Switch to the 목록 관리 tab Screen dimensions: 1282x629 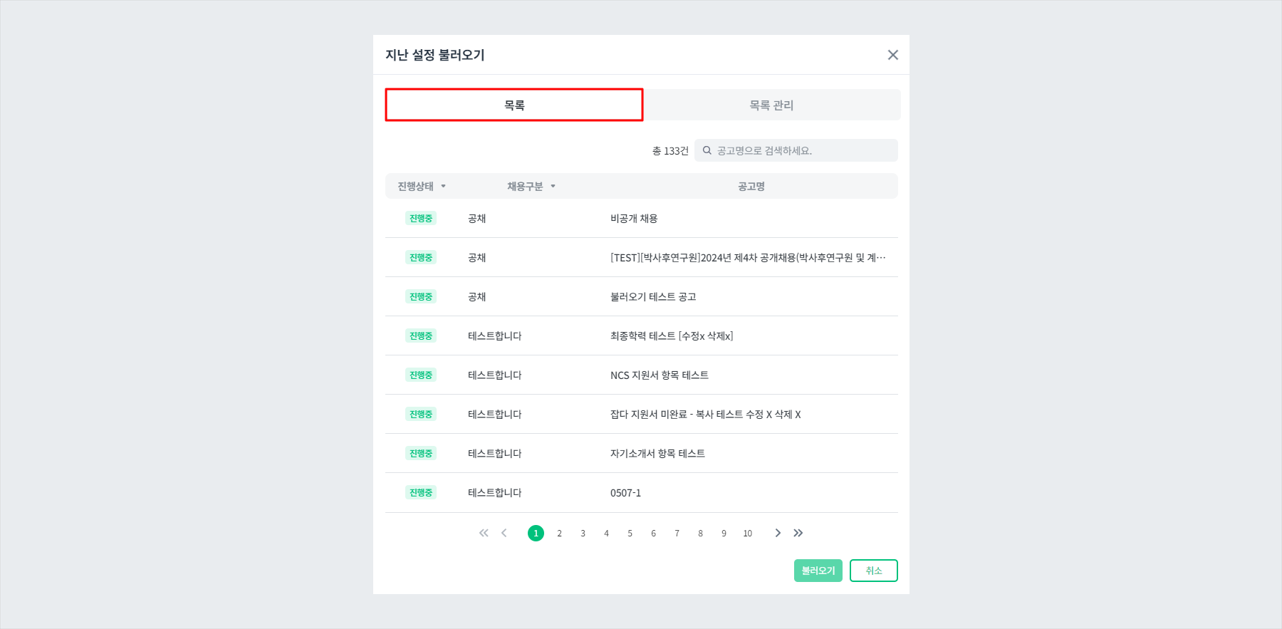point(771,104)
